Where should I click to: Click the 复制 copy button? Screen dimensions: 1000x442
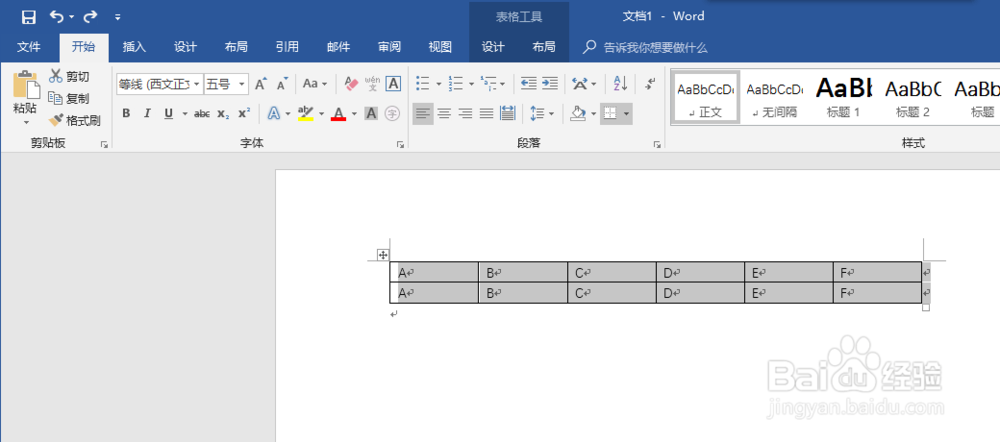[70, 98]
